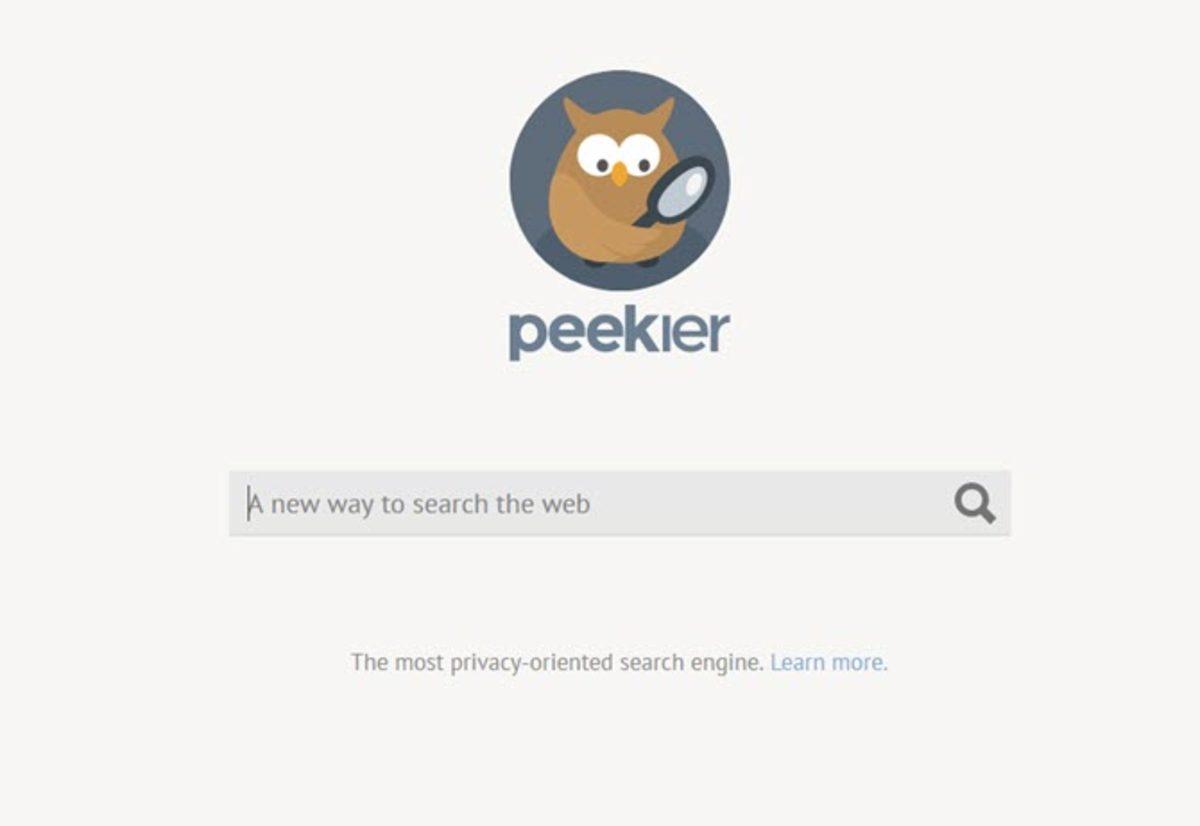The image size is (1200, 826).
Task: Click the placeholder text A new way
Action: [x=310, y=504]
